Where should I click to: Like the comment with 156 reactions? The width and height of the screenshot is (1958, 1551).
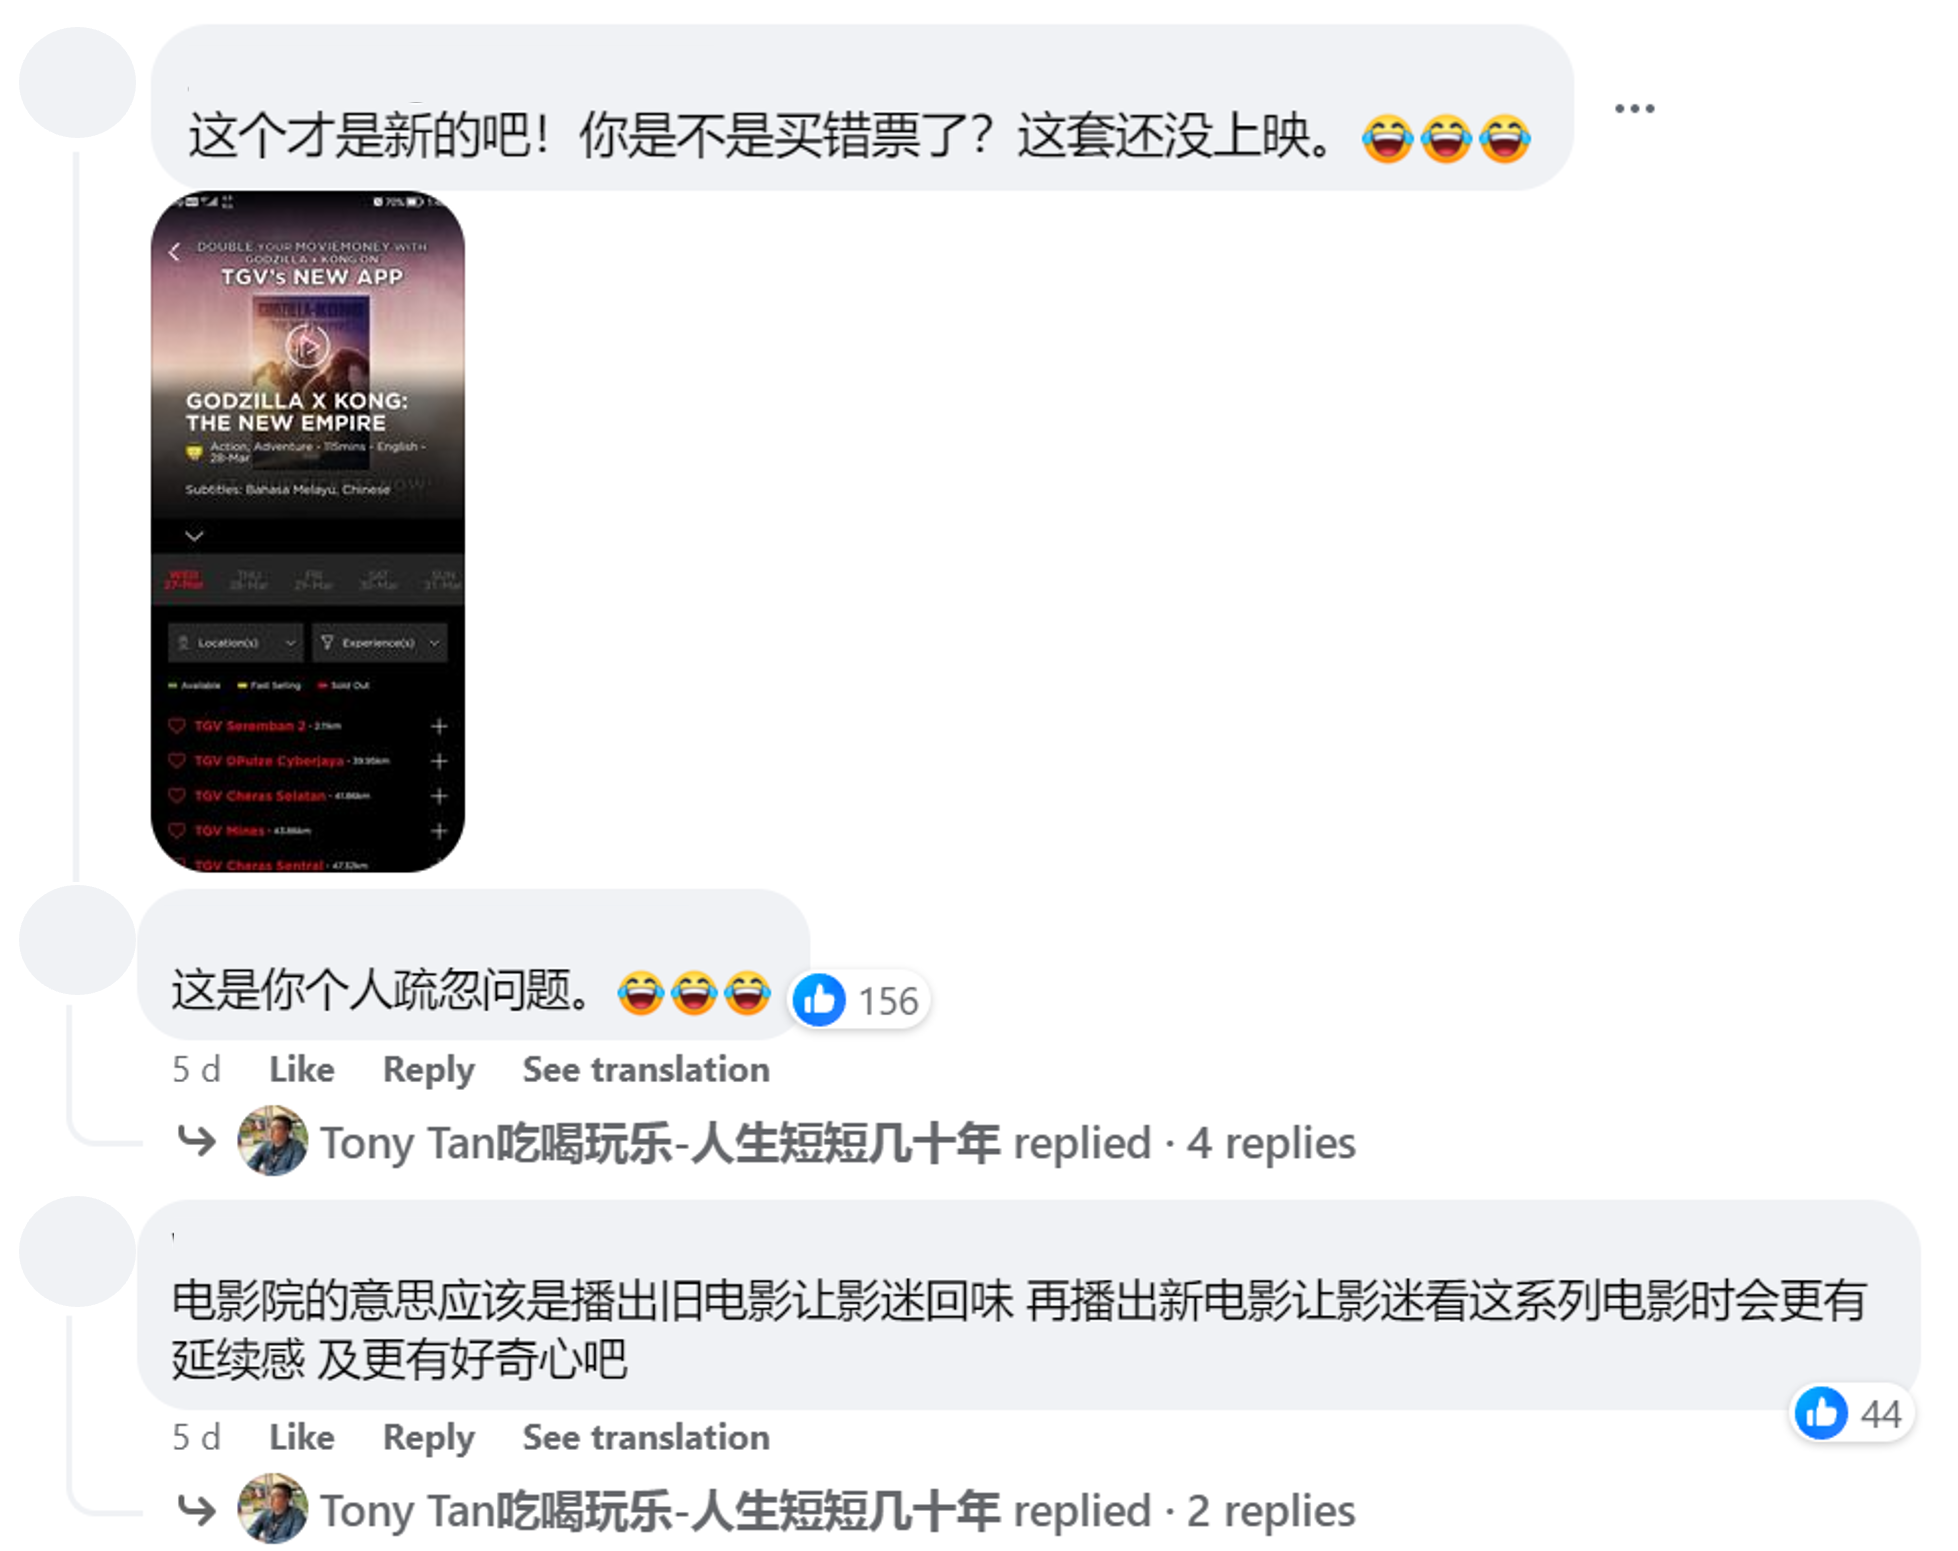[x=301, y=1069]
